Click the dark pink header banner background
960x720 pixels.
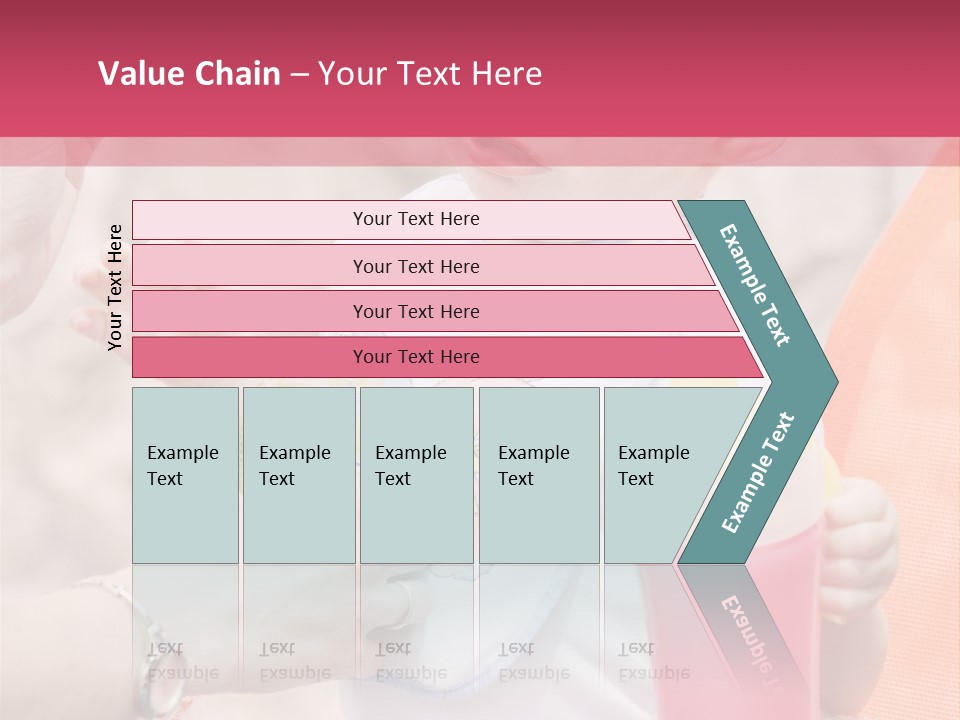[750, 70]
